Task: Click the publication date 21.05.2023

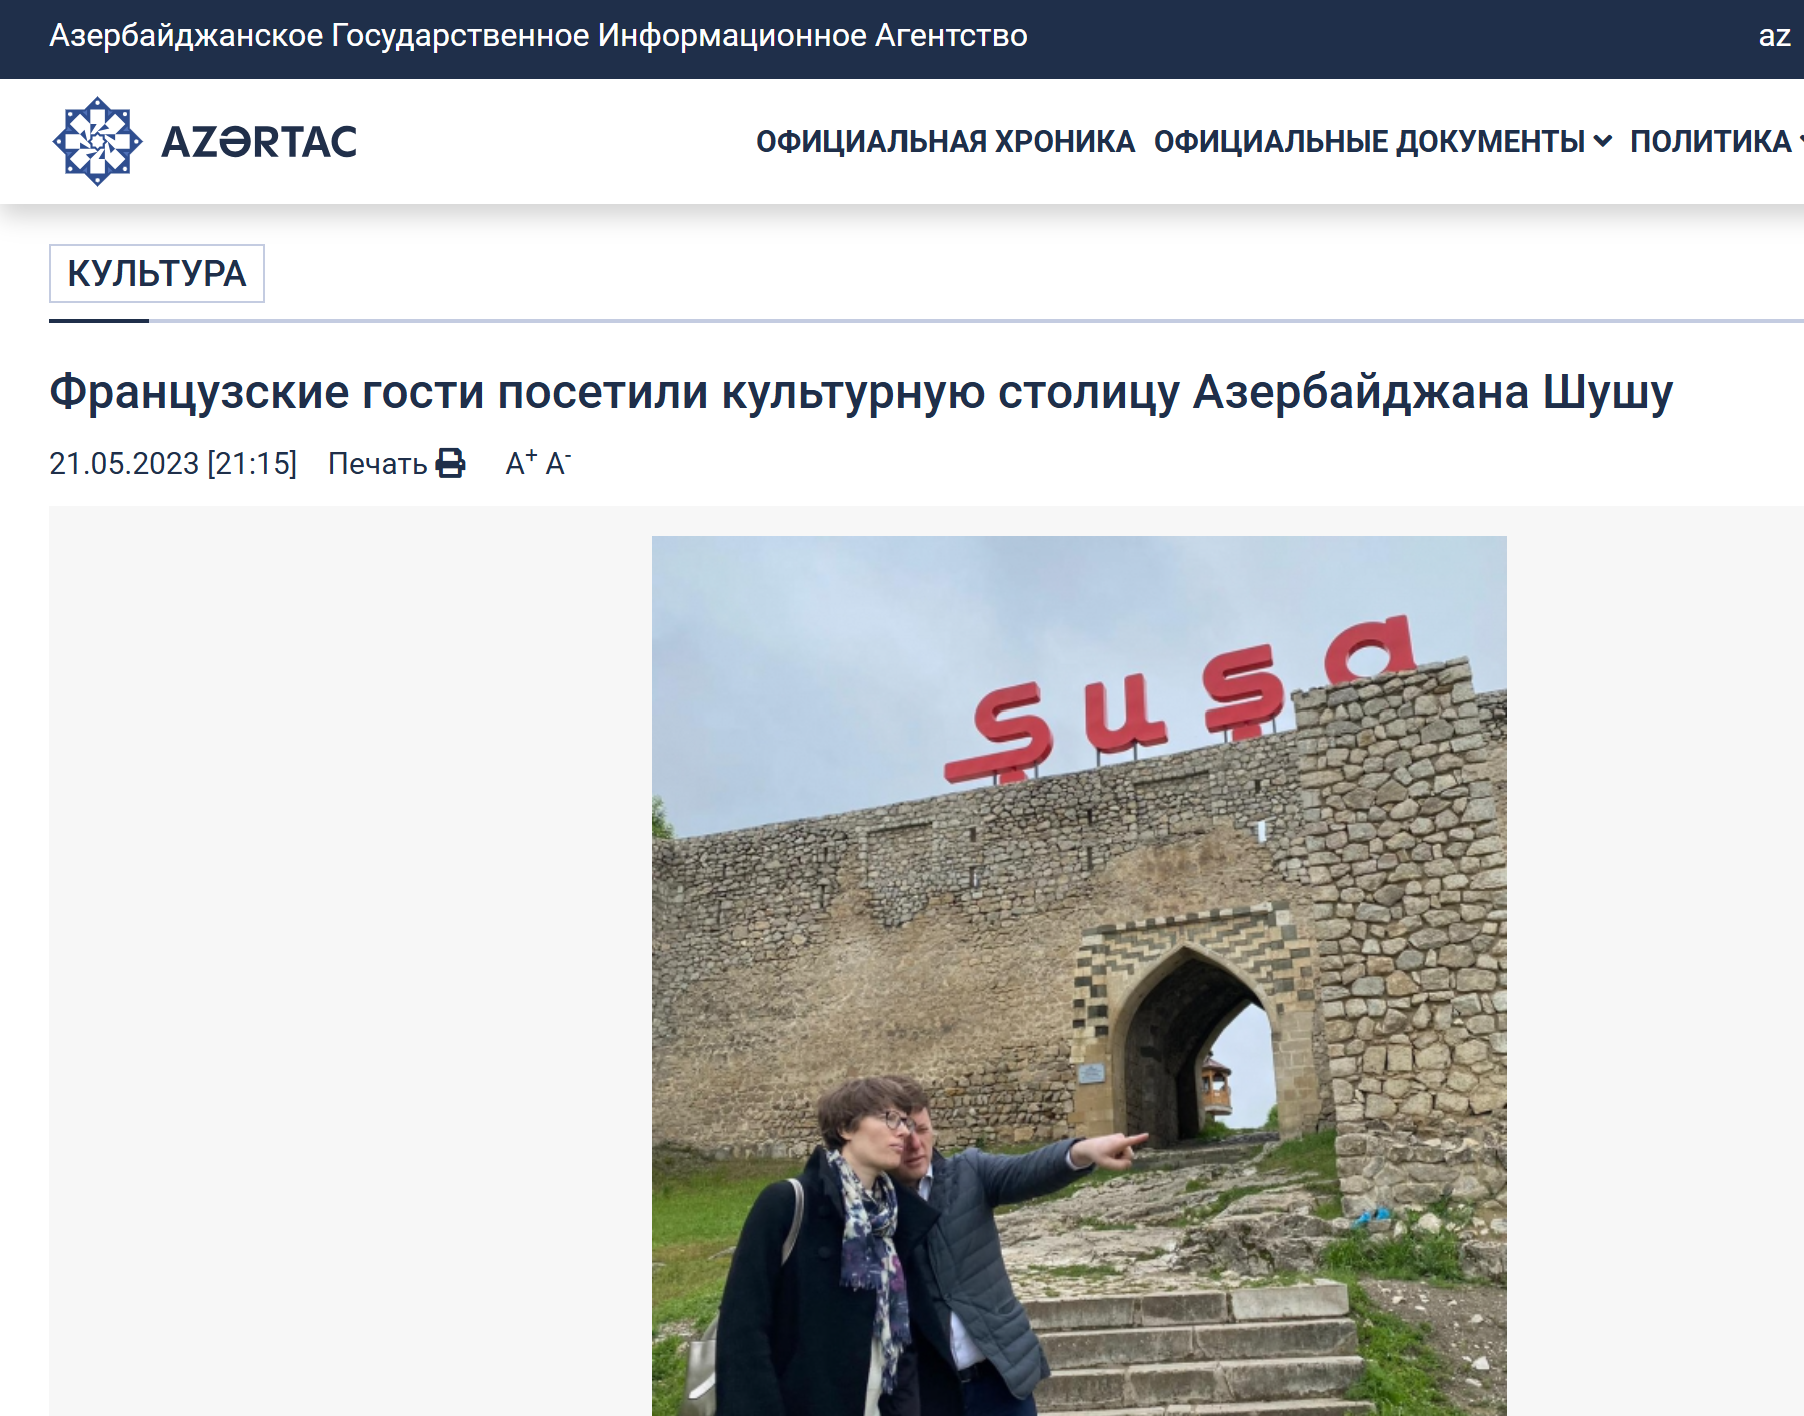Action: click(124, 464)
